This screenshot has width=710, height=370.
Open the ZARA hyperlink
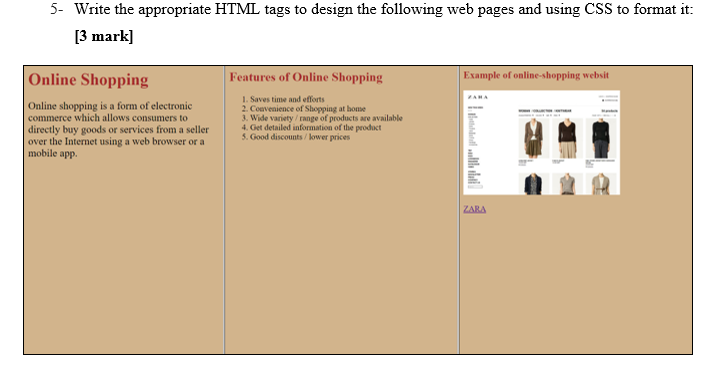pyautogui.click(x=474, y=209)
